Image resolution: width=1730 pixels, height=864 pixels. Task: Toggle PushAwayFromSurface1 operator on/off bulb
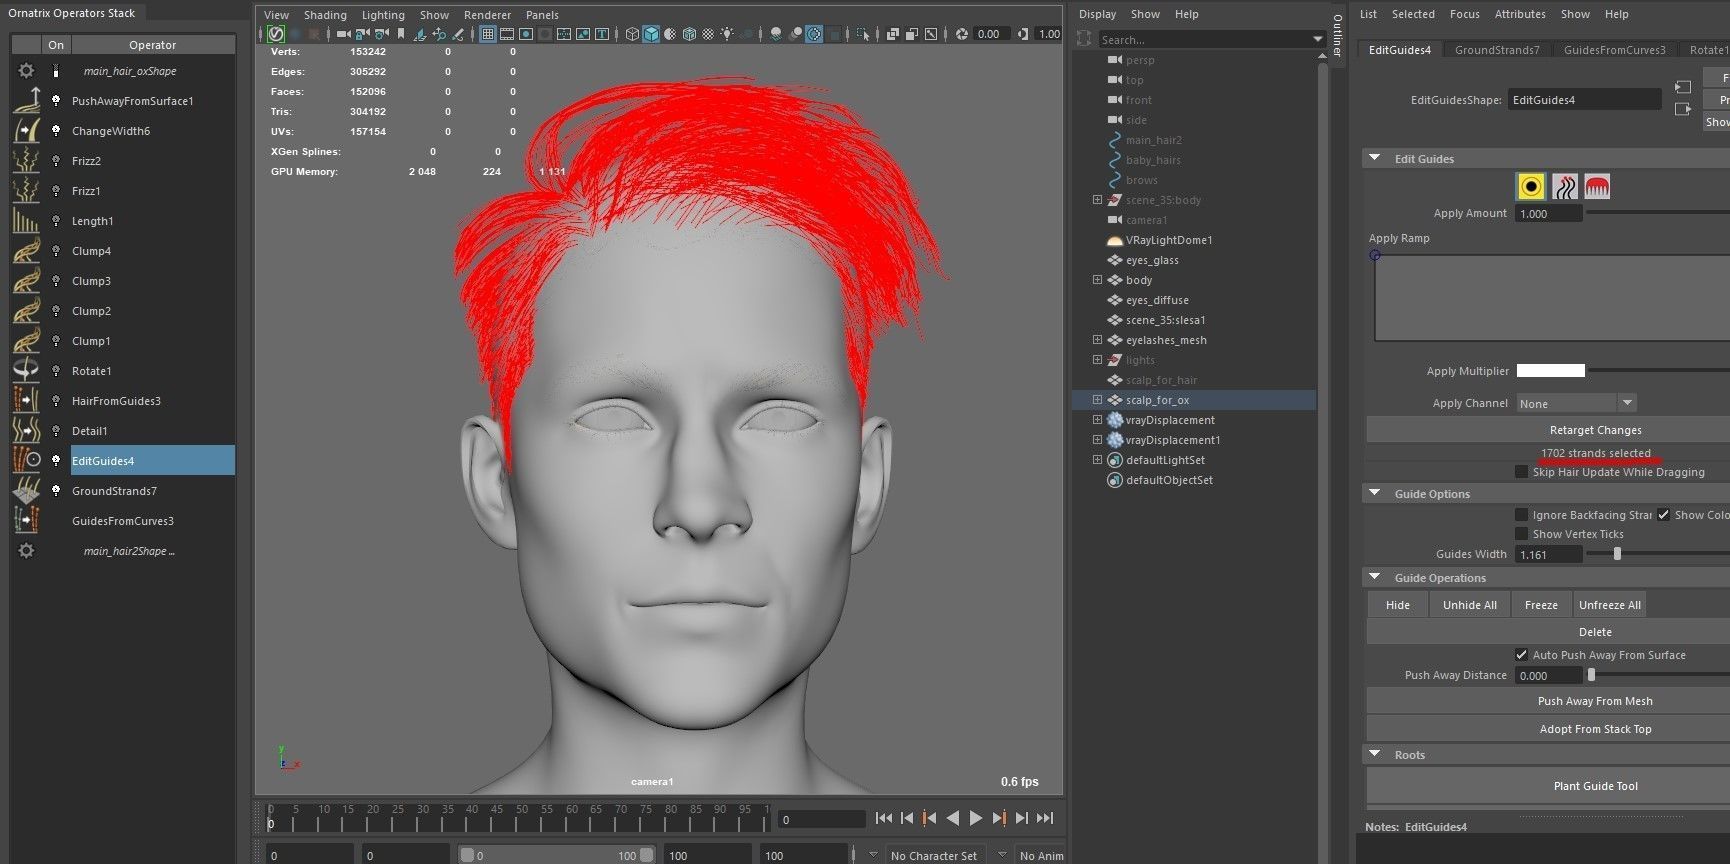coord(56,100)
